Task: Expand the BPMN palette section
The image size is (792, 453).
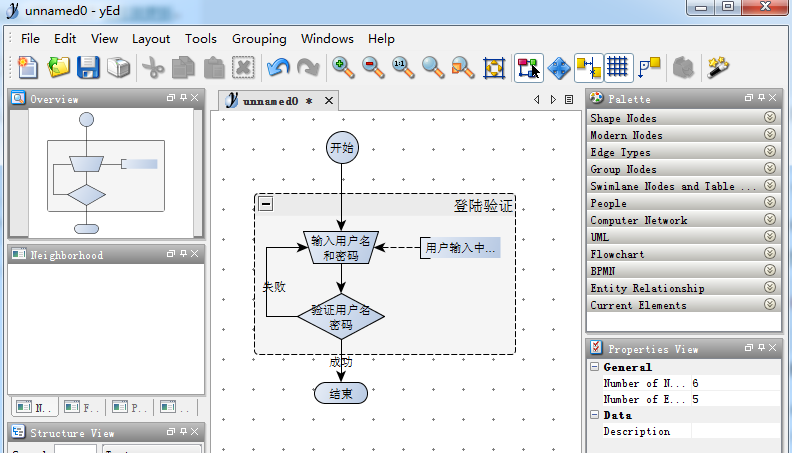Action: click(684, 271)
